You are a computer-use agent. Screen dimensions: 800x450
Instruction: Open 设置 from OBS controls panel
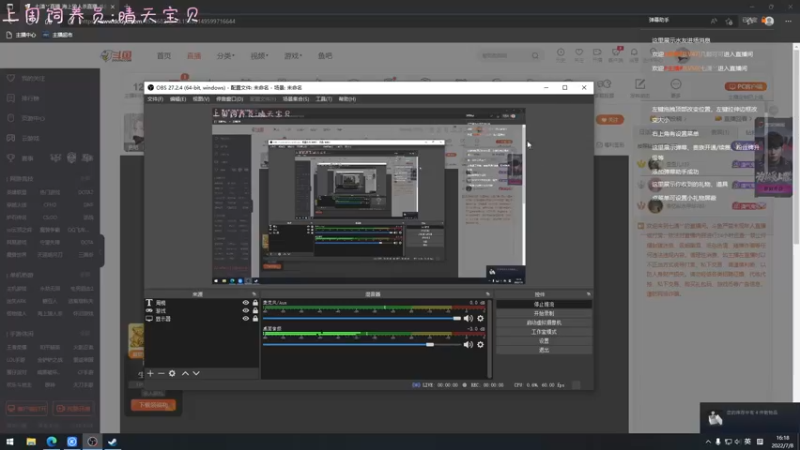544,341
